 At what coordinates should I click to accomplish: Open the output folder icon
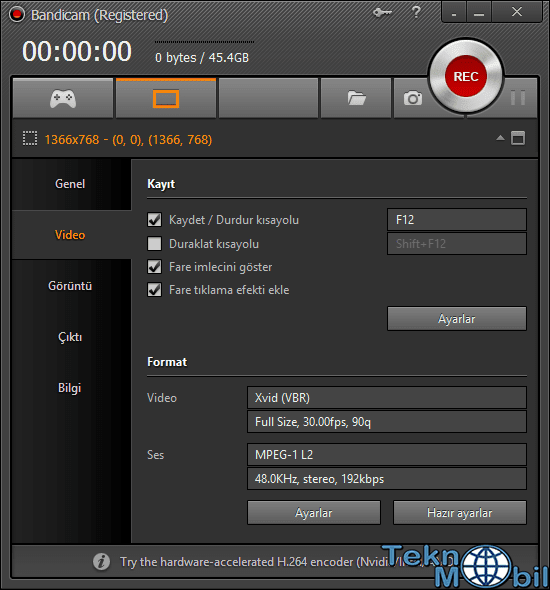click(356, 98)
